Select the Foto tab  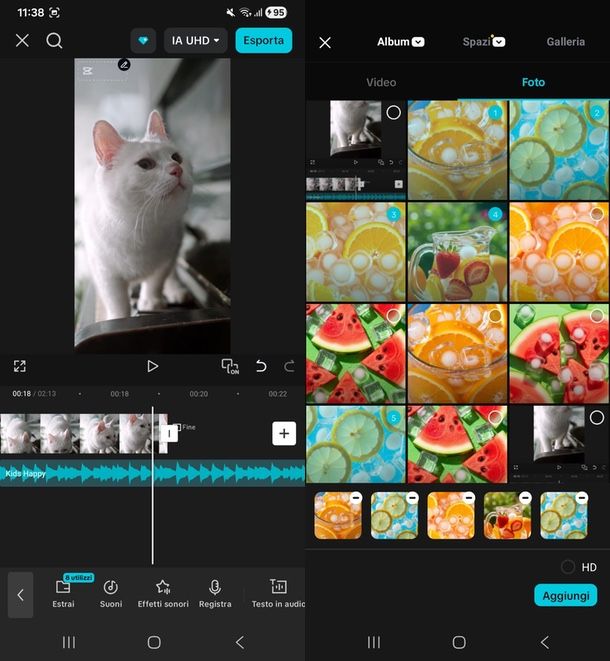click(533, 82)
